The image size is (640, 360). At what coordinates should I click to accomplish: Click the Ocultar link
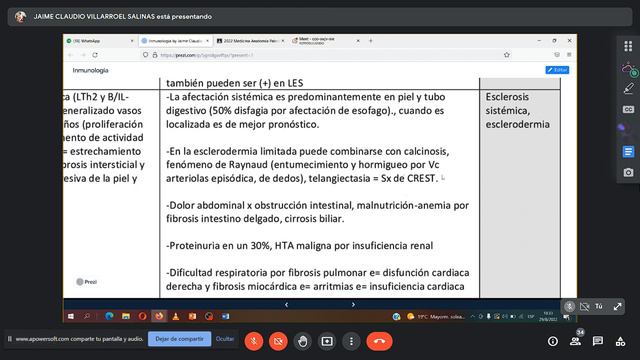coord(225,339)
